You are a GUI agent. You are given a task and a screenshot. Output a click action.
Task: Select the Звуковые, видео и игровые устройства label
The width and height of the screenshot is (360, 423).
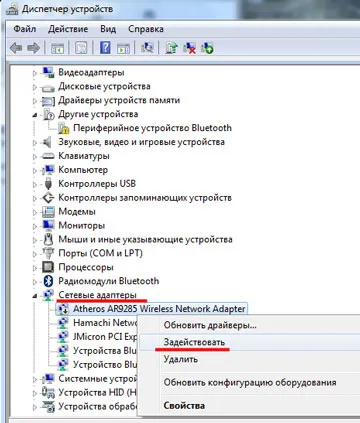pos(141,142)
